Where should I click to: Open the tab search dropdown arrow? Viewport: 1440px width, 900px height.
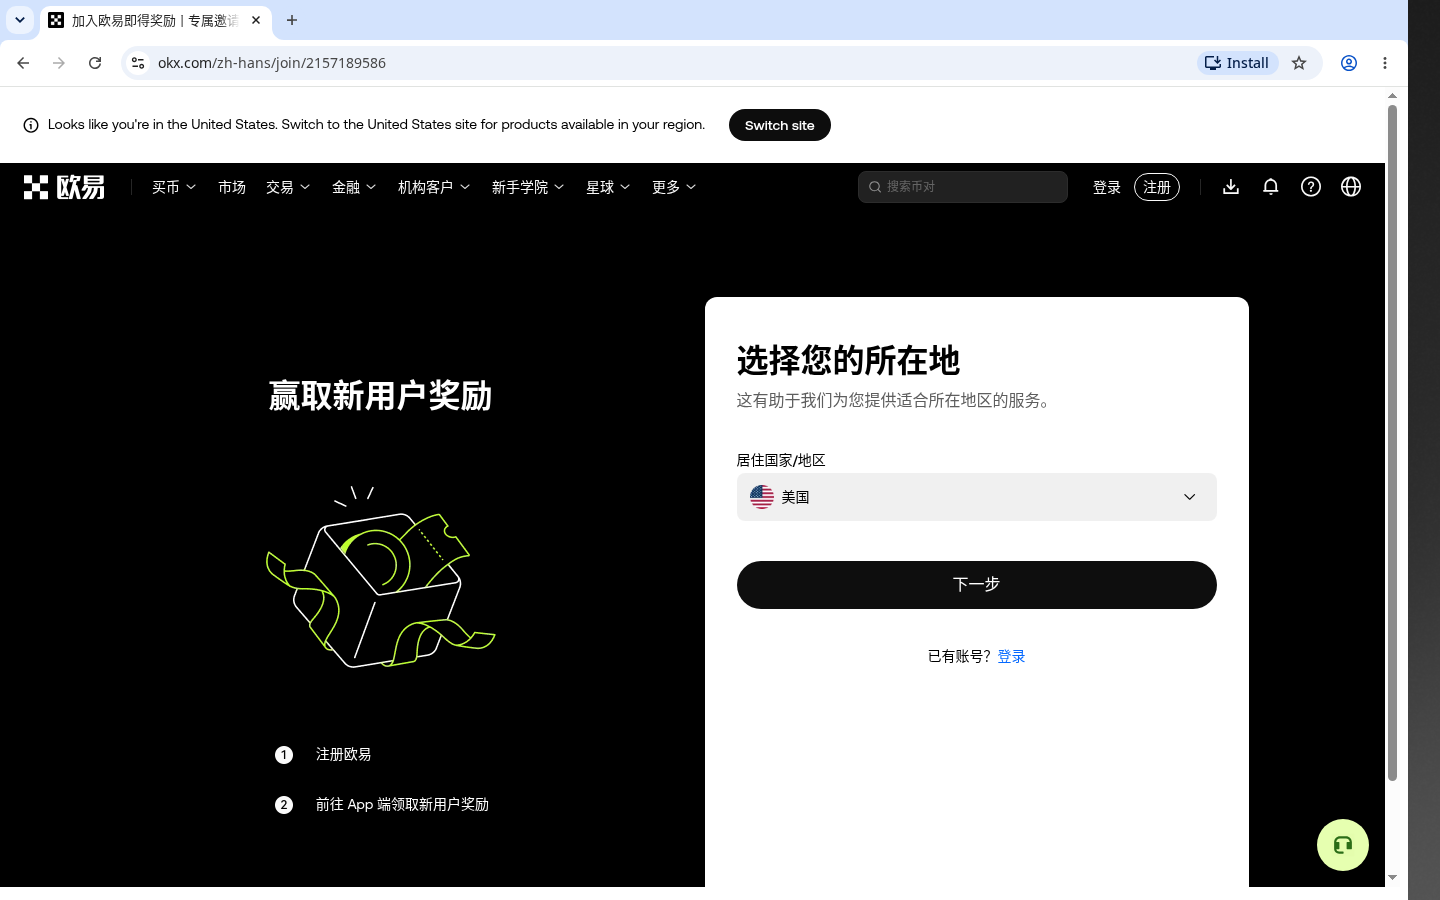(x=20, y=20)
